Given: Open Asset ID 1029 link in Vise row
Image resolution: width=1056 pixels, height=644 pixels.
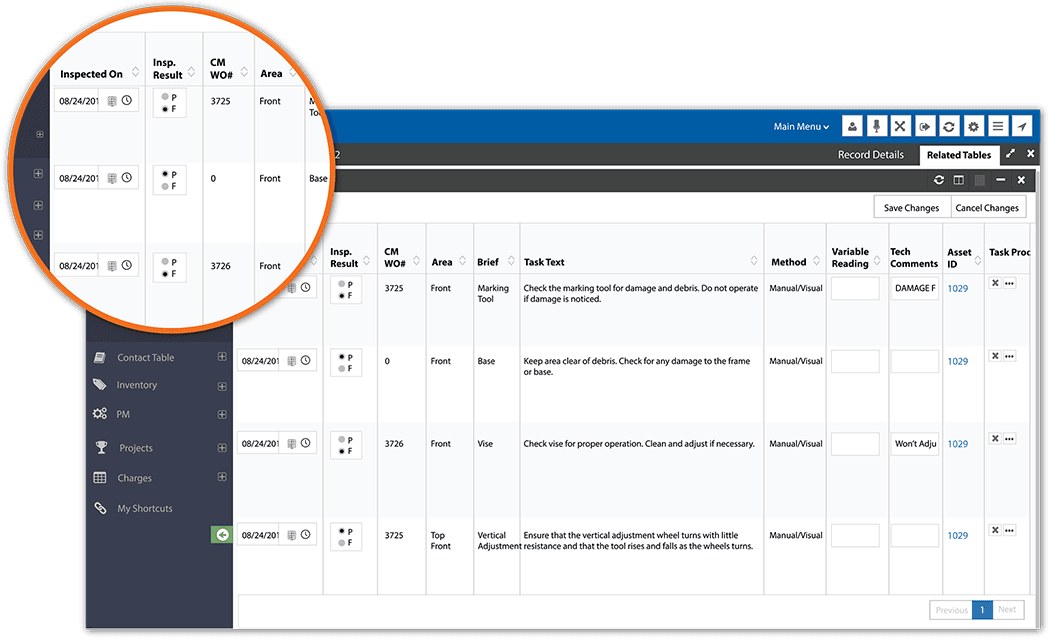Looking at the screenshot, I should 958,444.
